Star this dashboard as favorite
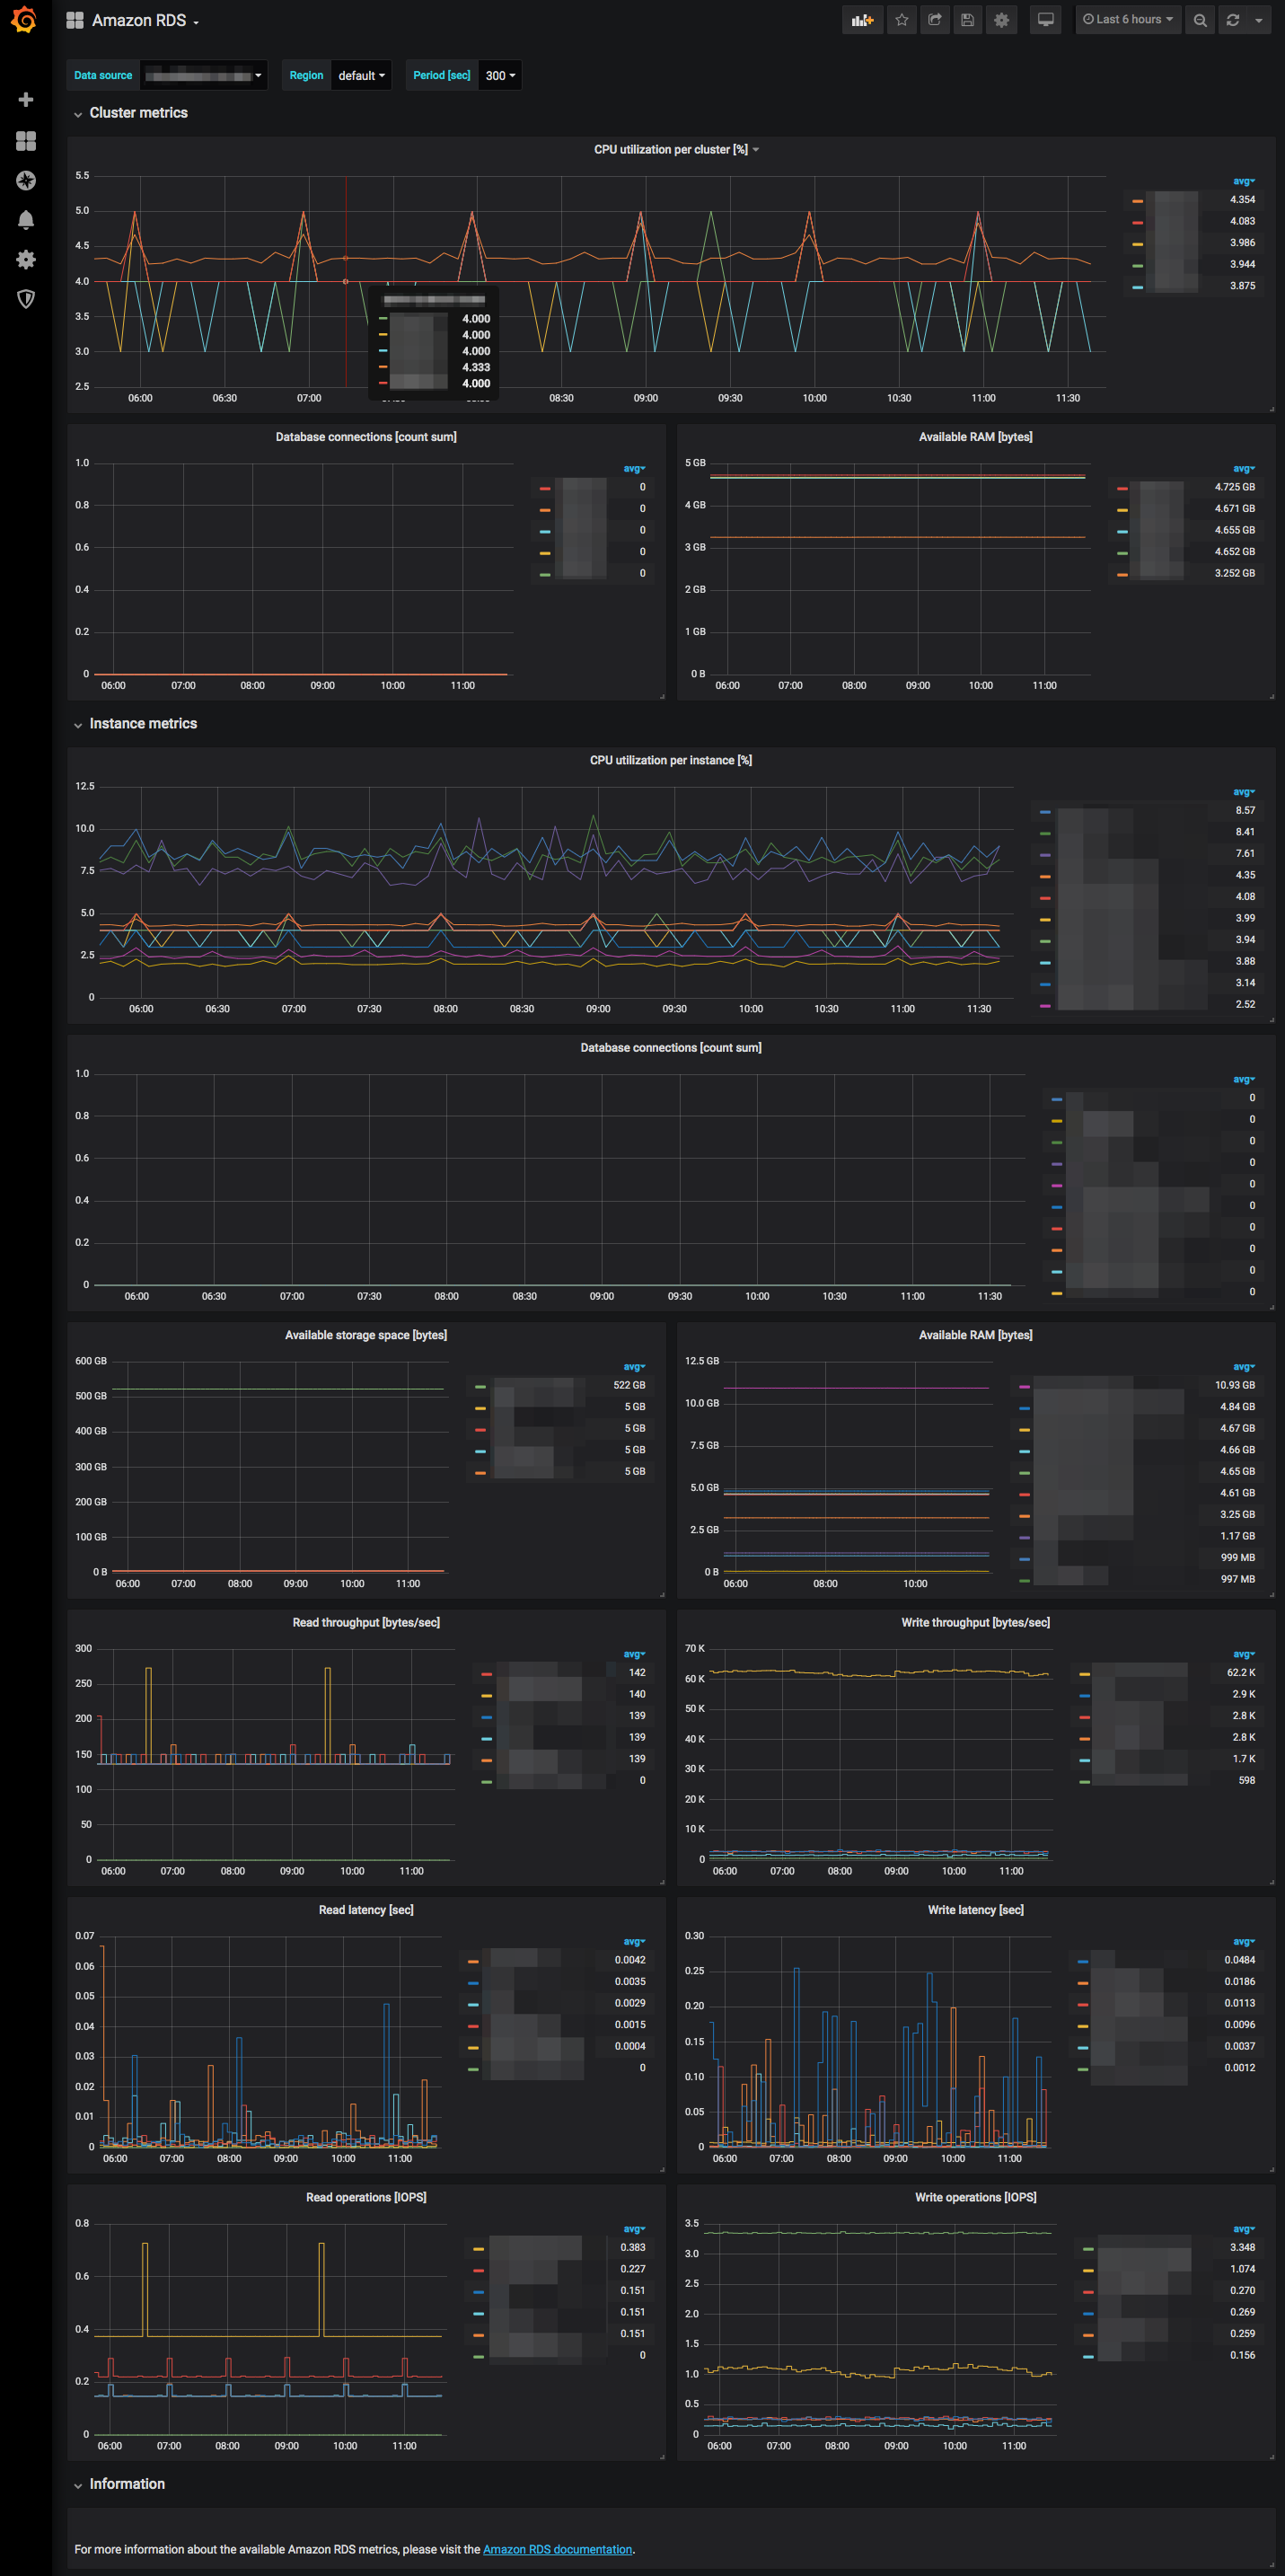The width and height of the screenshot is (1285, 2576). pos(902,20)
